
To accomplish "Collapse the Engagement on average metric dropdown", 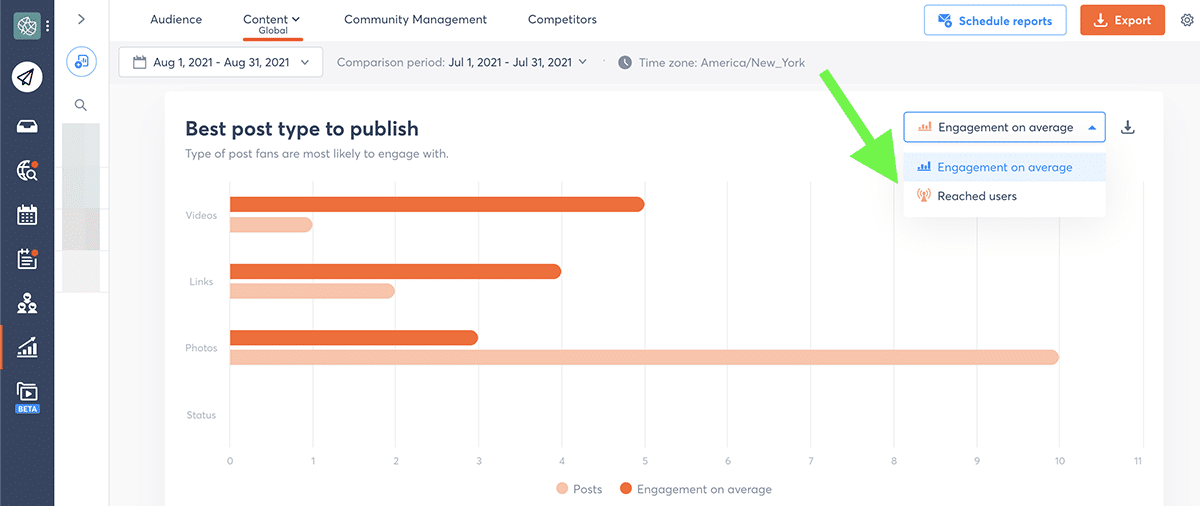I will click(x=1004, y=127).
